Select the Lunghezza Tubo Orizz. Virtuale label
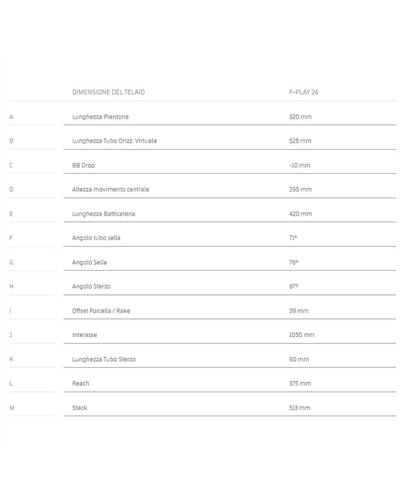The image size is (400, 500). click(114, 141)
